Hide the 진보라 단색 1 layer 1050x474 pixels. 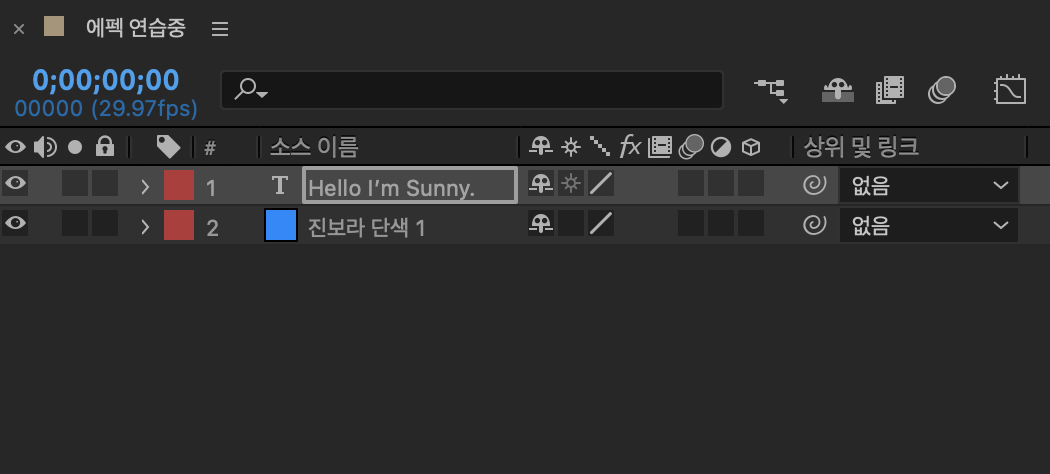pyautogui.click(x=15, y=224)
